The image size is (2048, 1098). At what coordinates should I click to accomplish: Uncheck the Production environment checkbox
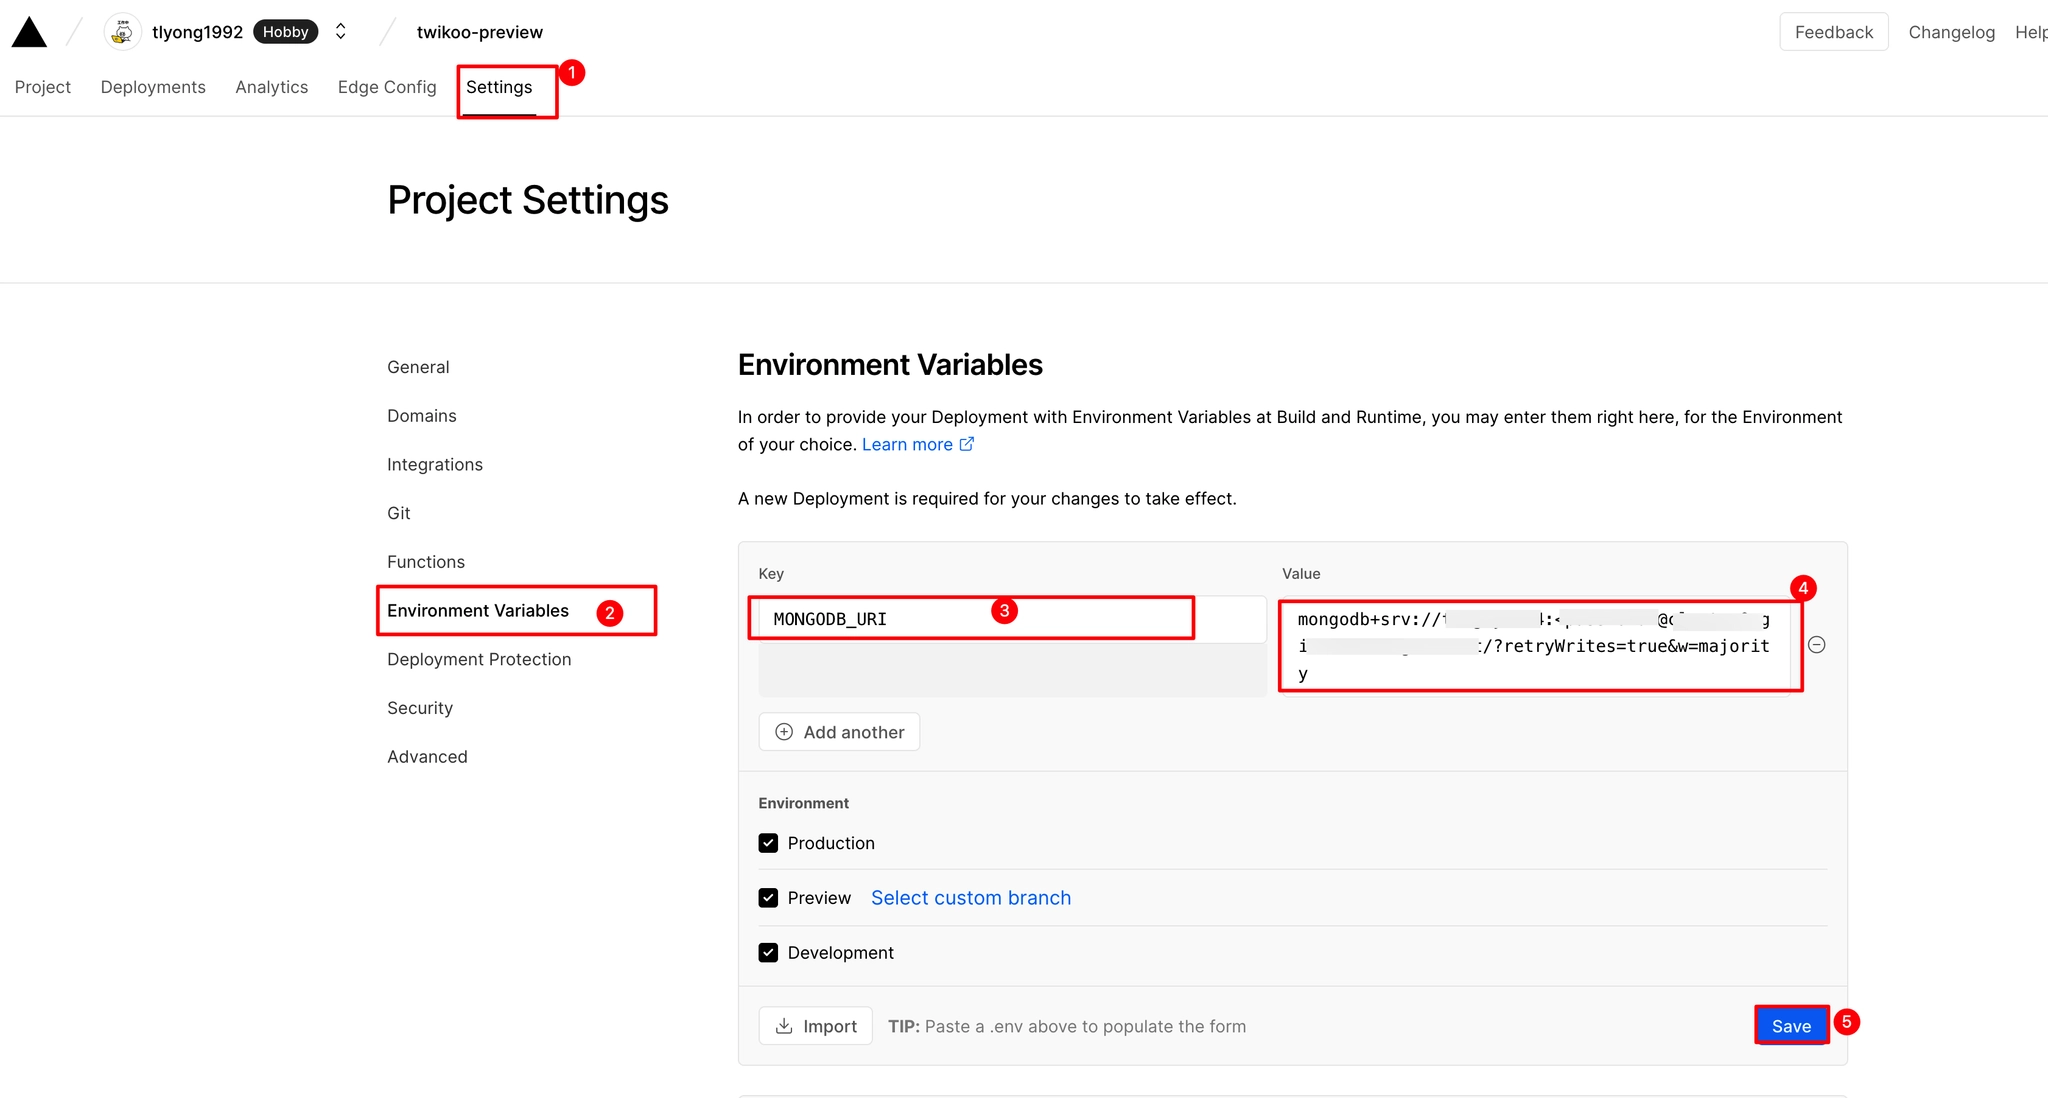[768, 843]
